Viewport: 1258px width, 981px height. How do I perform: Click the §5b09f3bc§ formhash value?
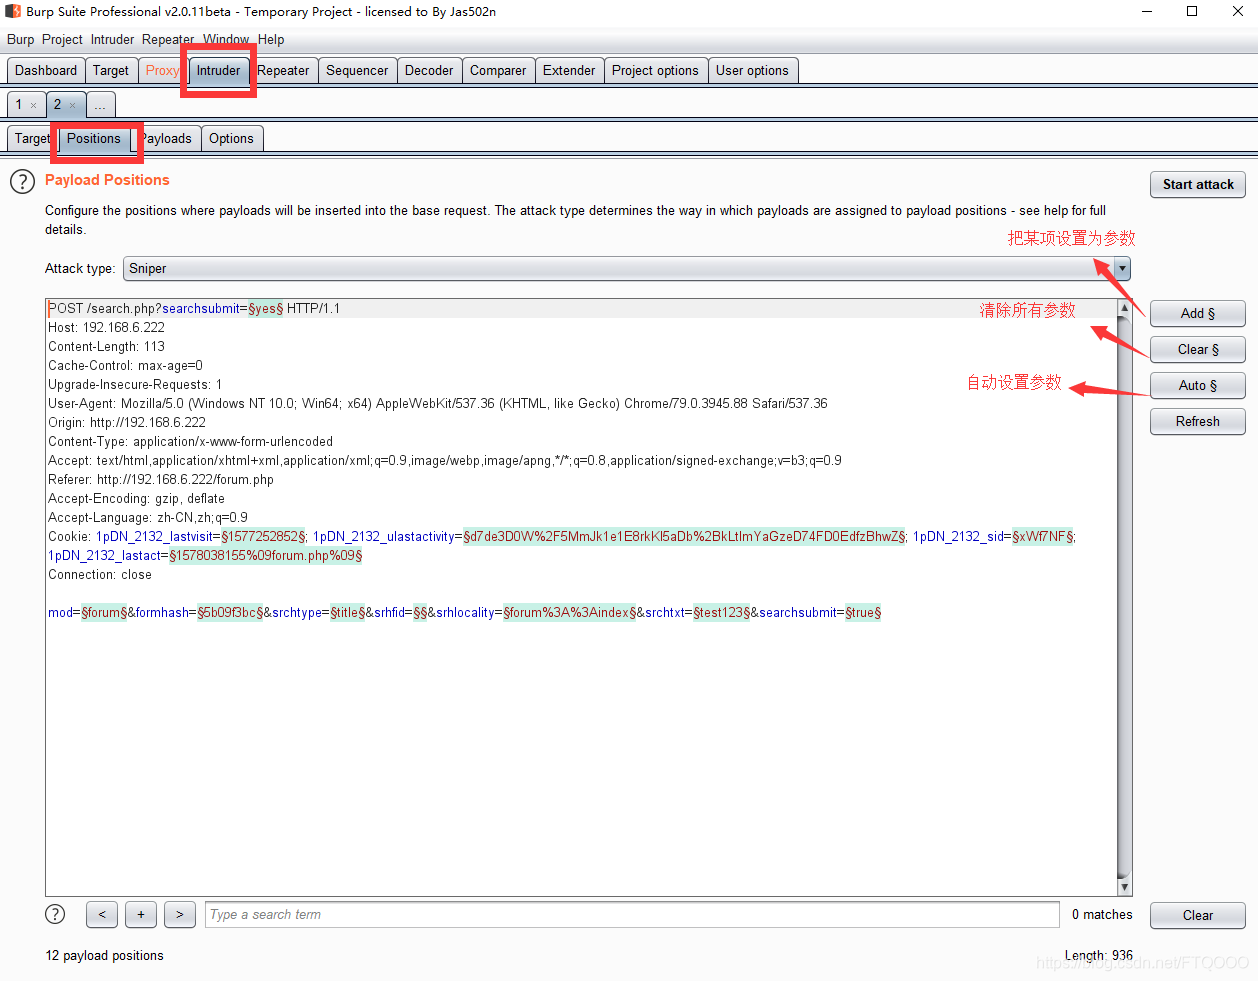click(x=230, y=612)
